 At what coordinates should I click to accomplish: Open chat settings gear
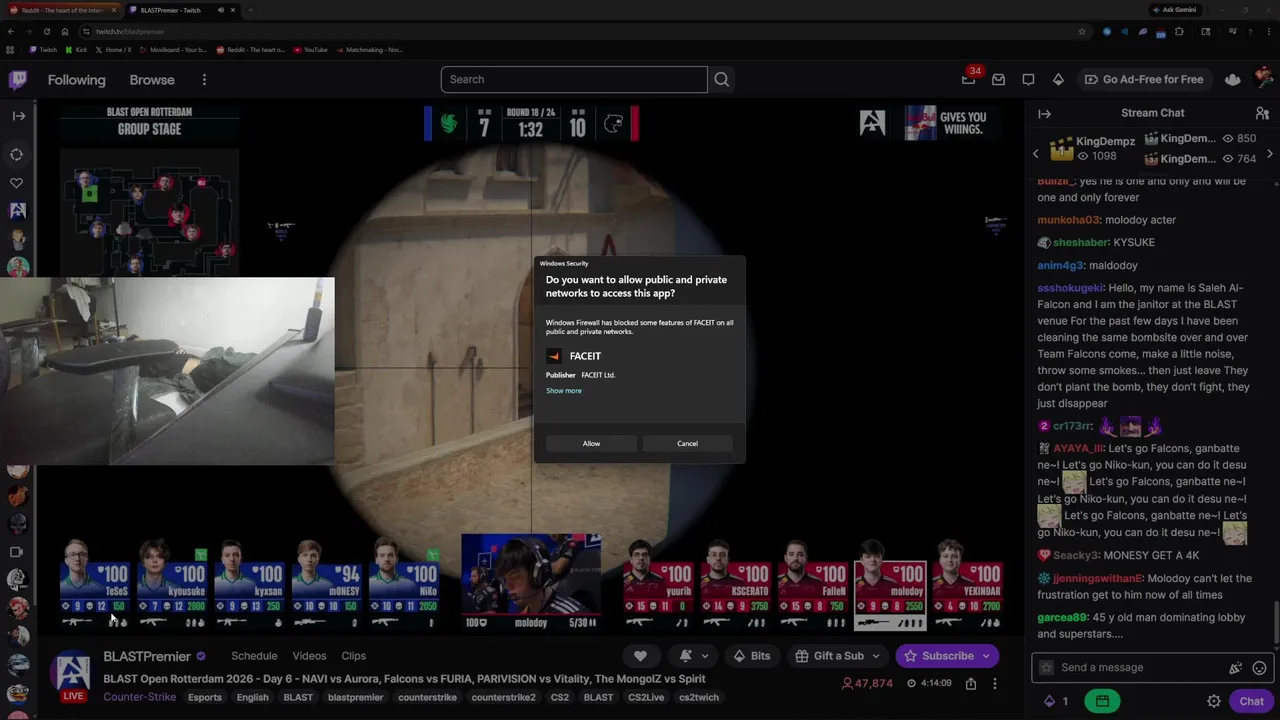[1213, 701]
